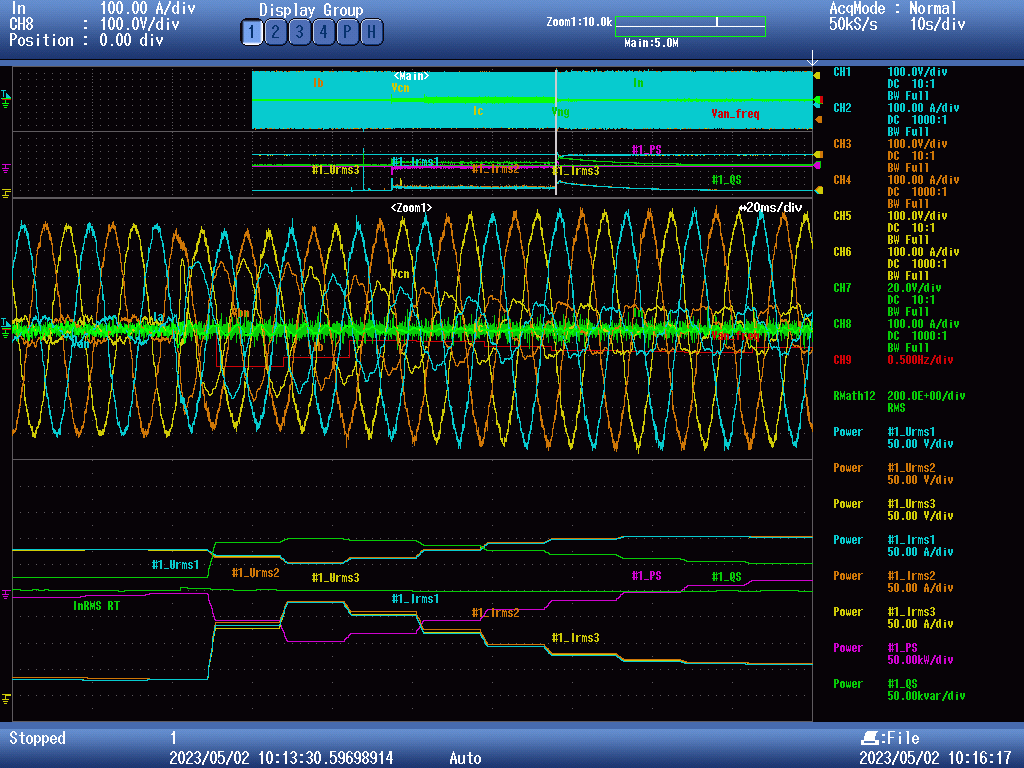The height and width of the screenshot is (768, 1024).
Task: Click the Auto trigger mode label
Action: tap(465, 758)
